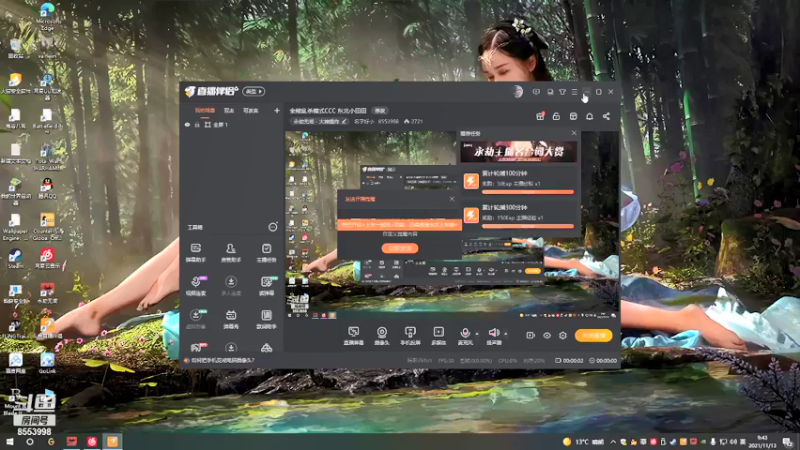Open the hamburger main menu in title bar
Viewport: 800px width, 450px height.
574,92
